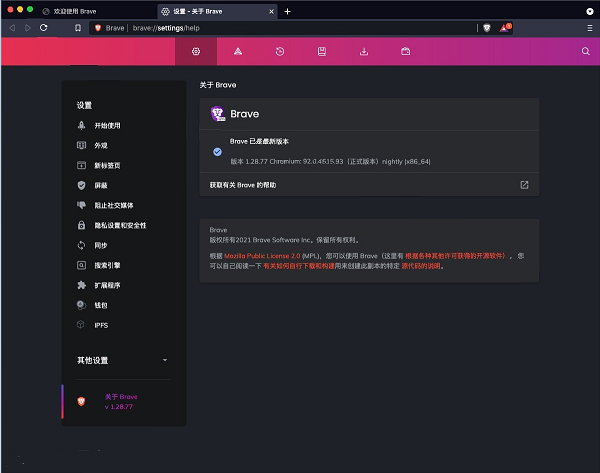Go forward with the forward arrow
Viewport: 600px width, 473px height.
coord(28,28)
